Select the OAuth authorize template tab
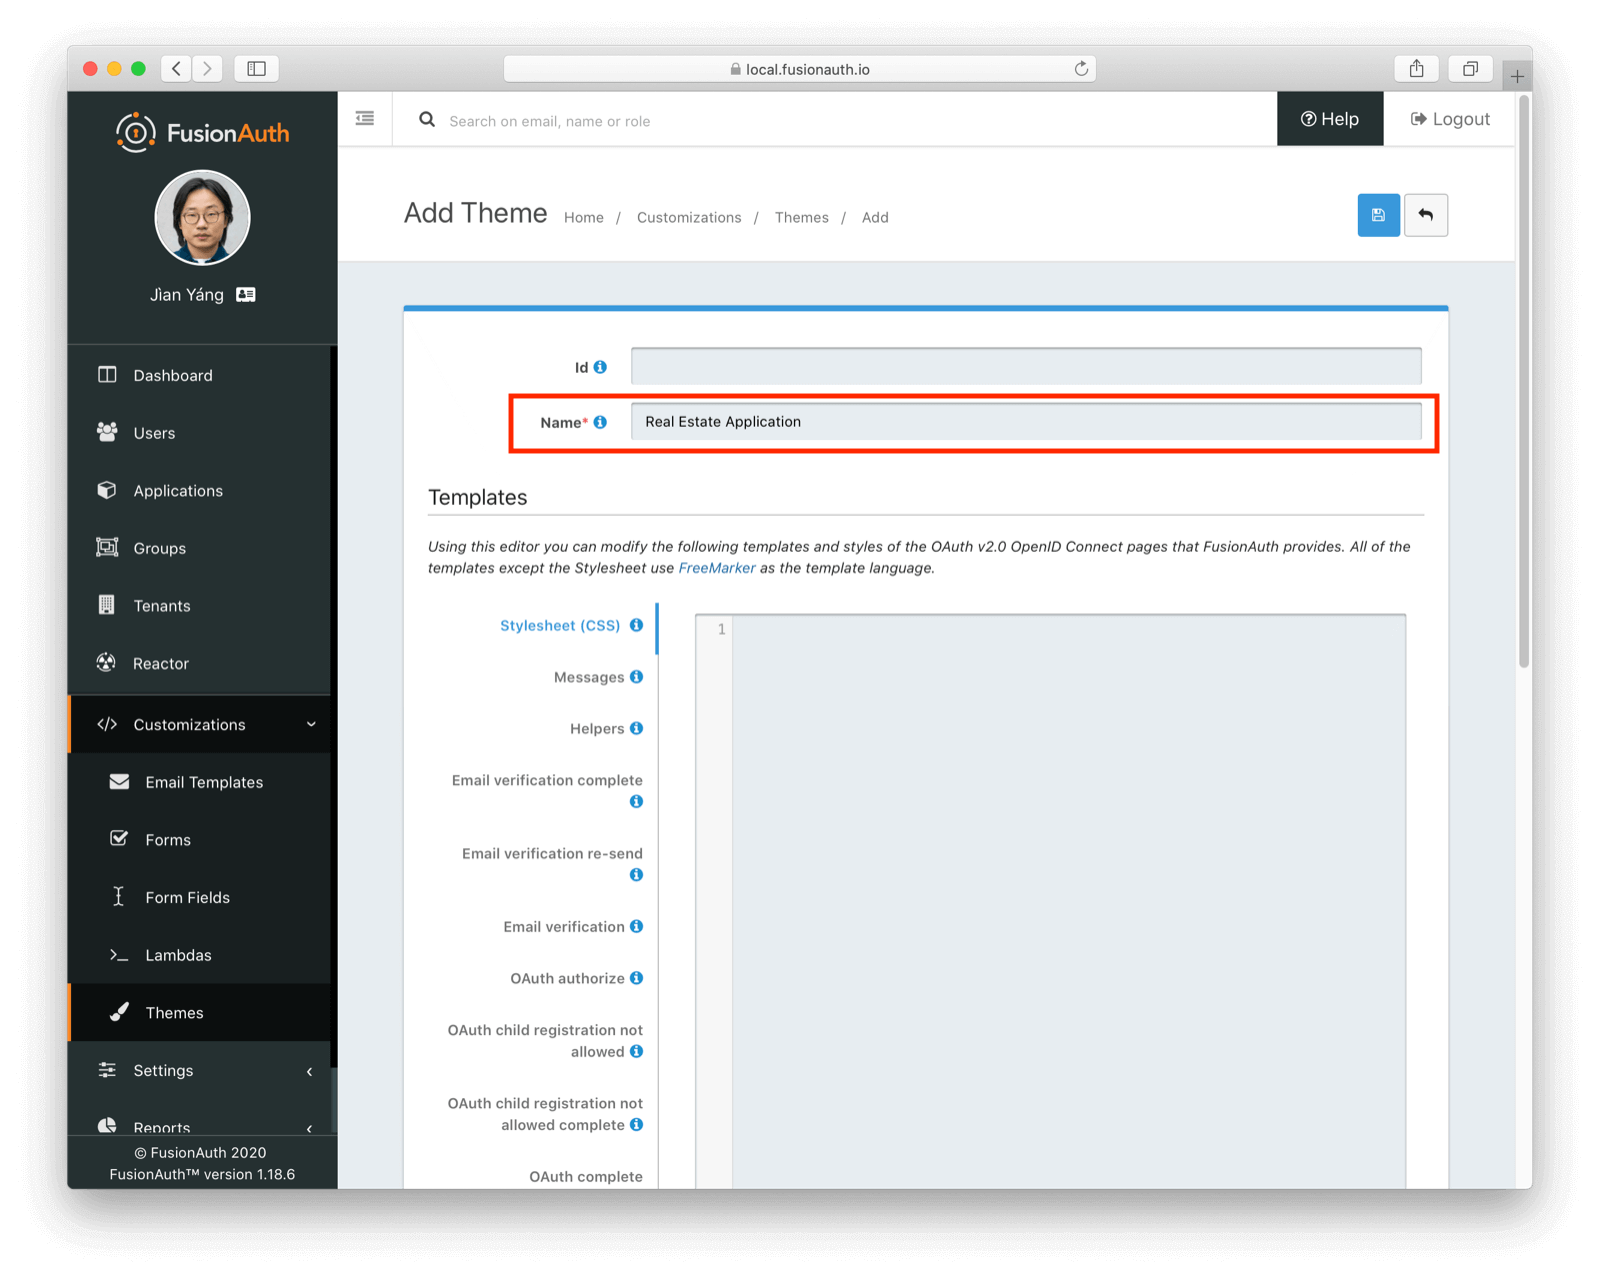The width and height of the screenshot is (1600, 1278). pos(567,978)
